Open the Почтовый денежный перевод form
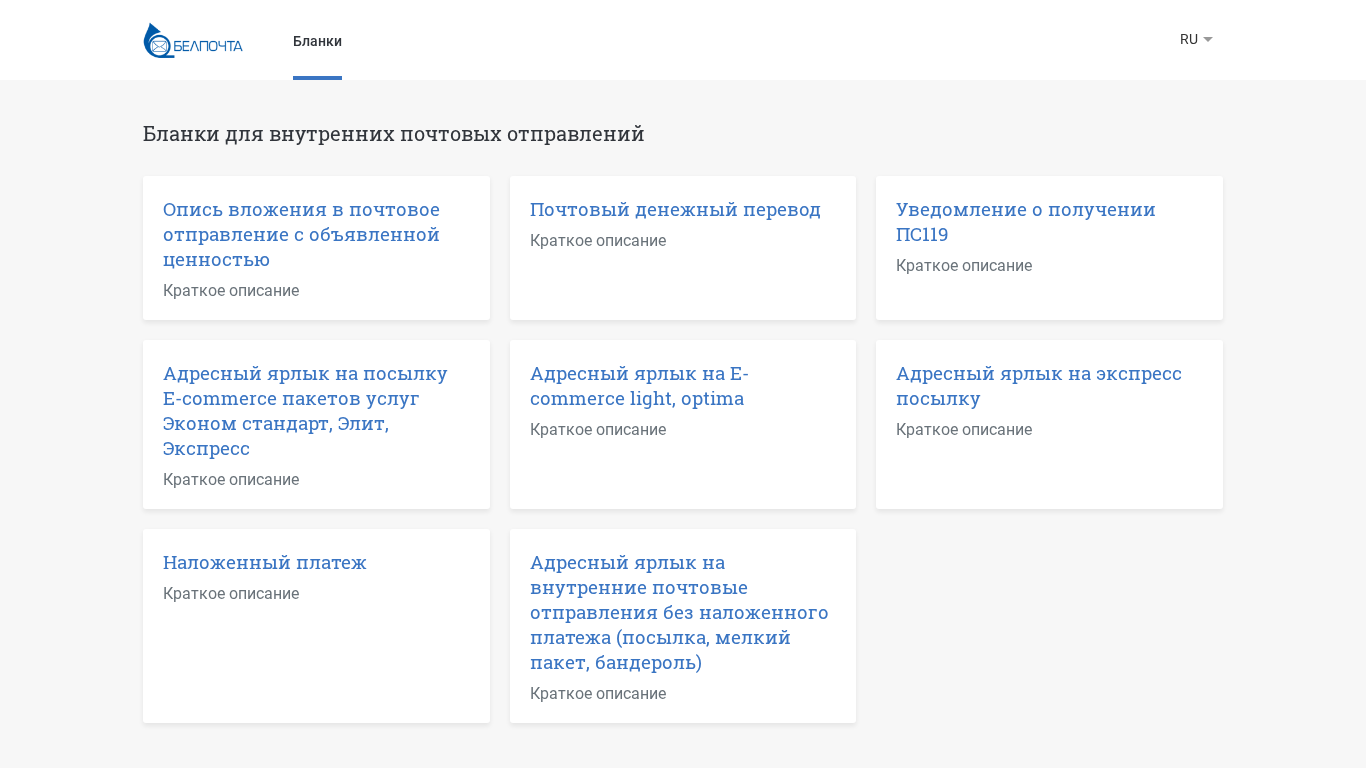 pos(675,210)
